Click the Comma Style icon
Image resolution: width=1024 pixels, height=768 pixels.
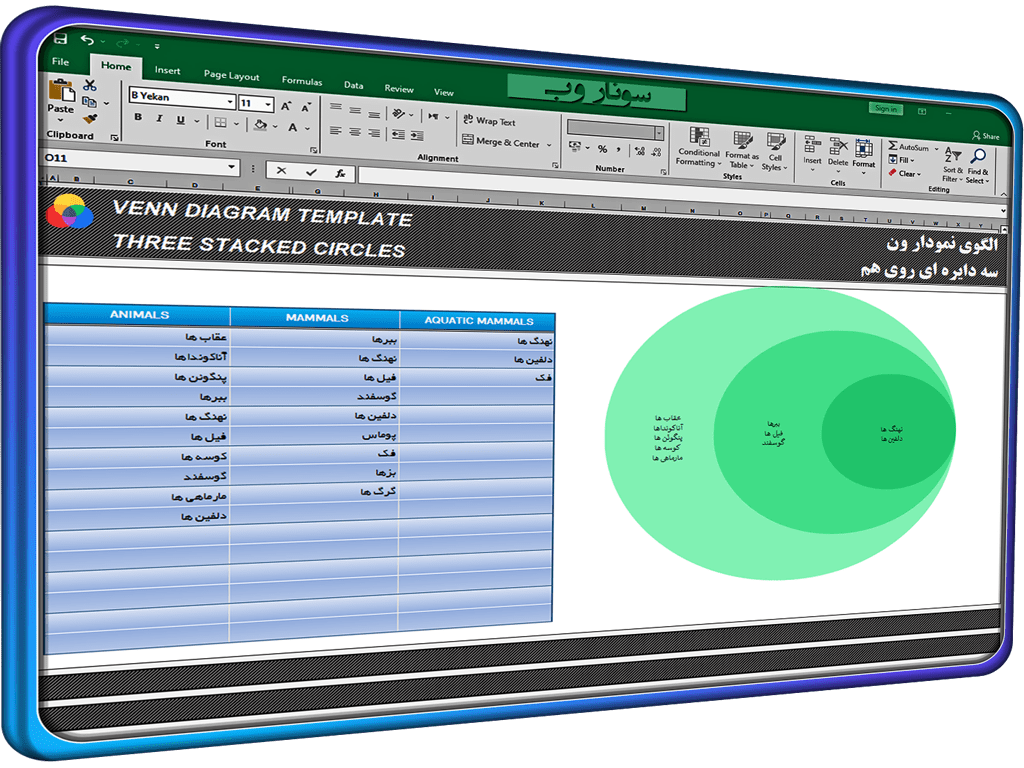pos(618,150)
